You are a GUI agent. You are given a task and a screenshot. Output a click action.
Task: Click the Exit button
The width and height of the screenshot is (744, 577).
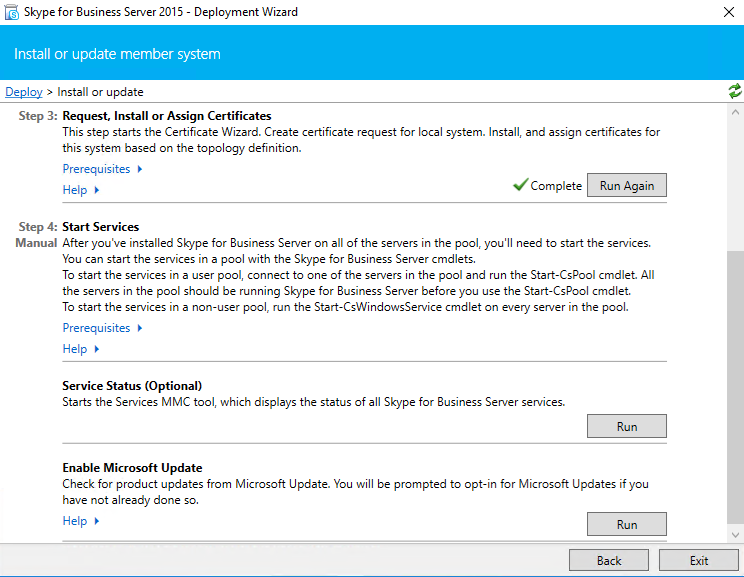[698, 560]
